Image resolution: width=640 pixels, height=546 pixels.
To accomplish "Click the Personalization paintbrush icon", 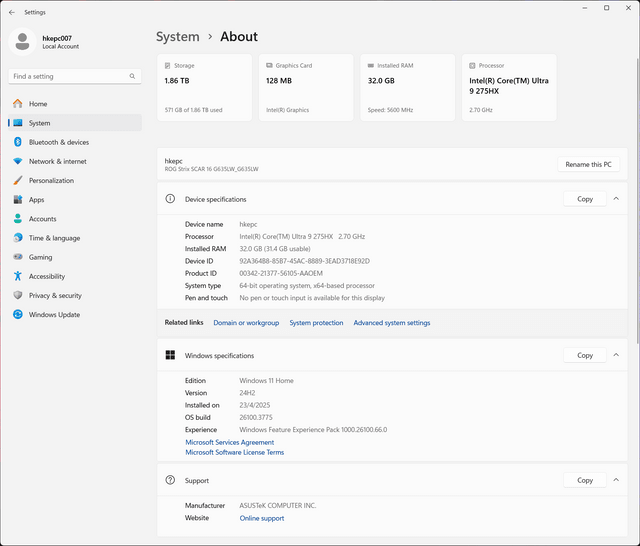I will click(18, 180).
